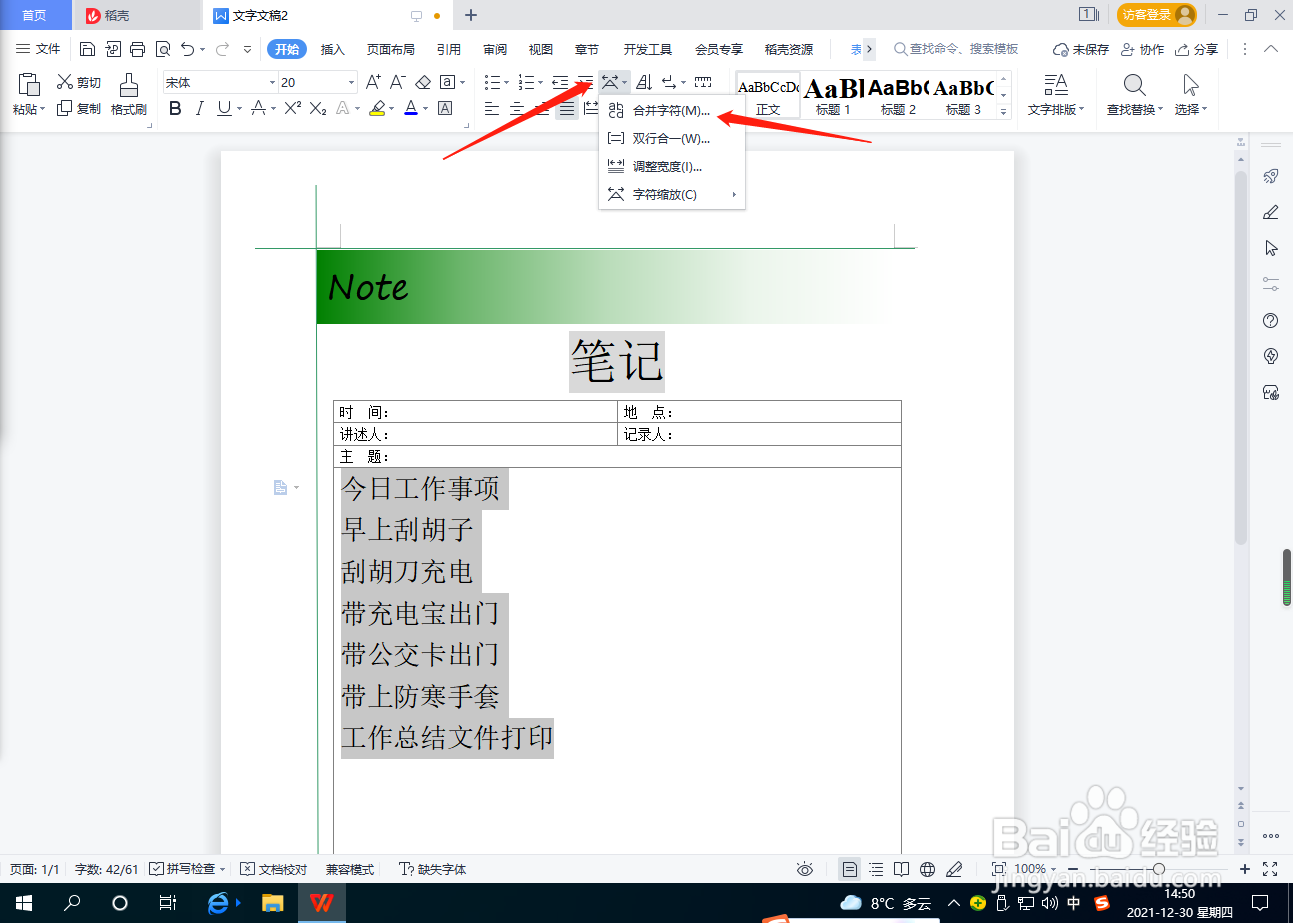The width and height of the screenshot is (1293, 923).
Task: Click the help question-mark icon in sidebar
Action: 1271,320
